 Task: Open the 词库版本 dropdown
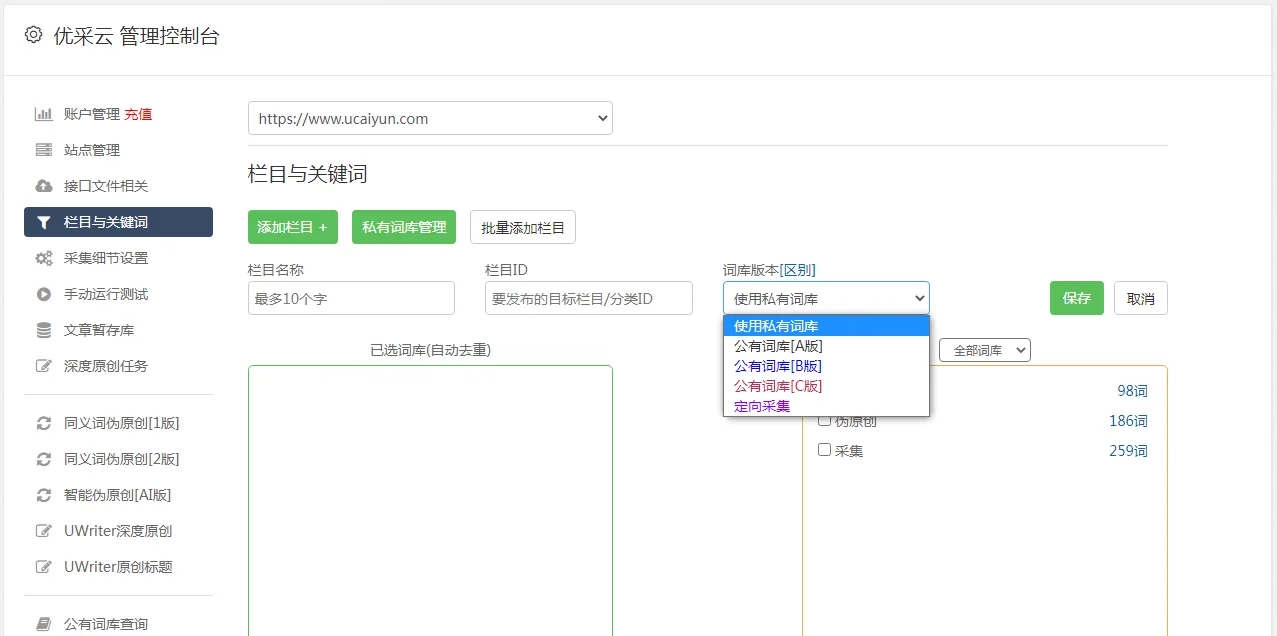coord(825,297)
